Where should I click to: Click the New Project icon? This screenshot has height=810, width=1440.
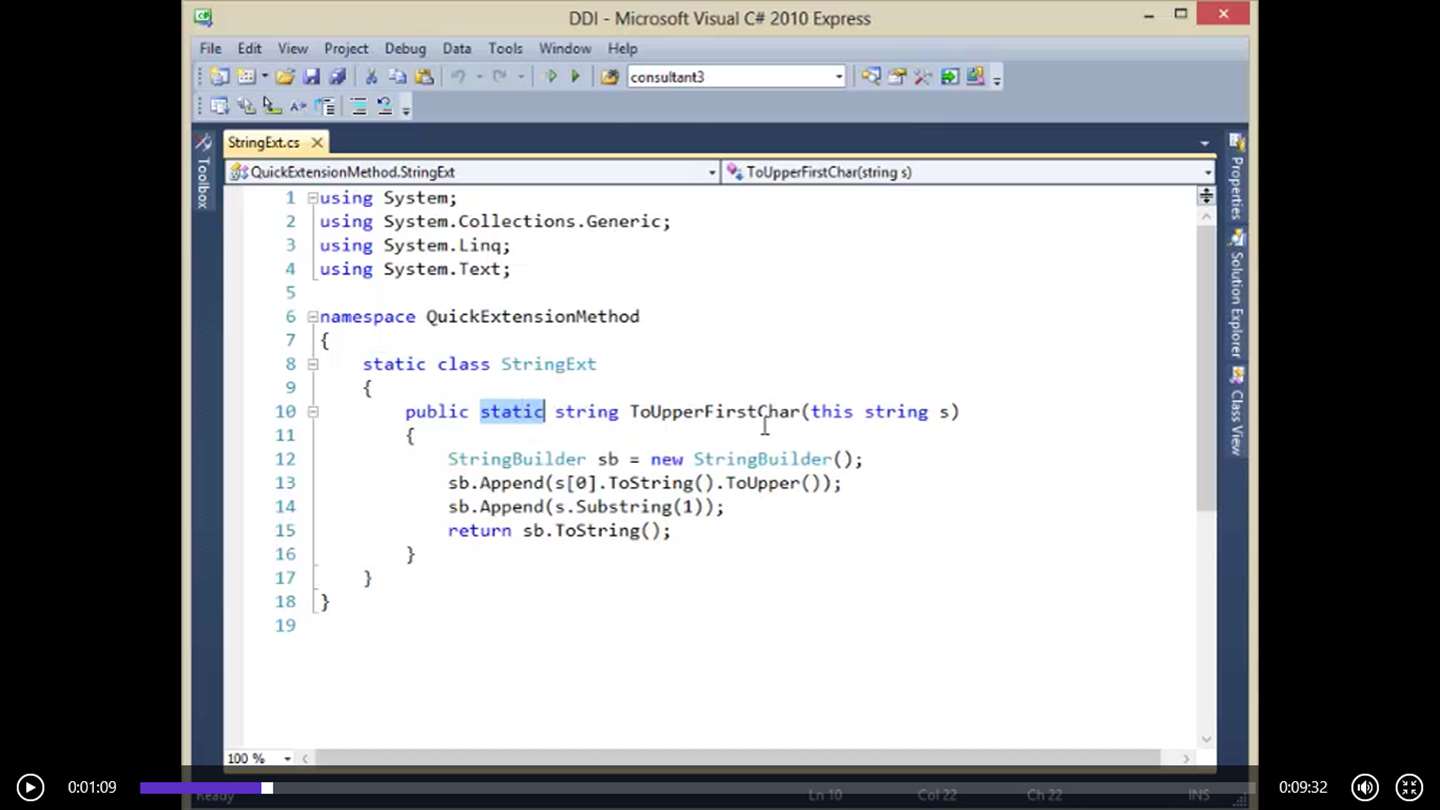pos(220,77)
